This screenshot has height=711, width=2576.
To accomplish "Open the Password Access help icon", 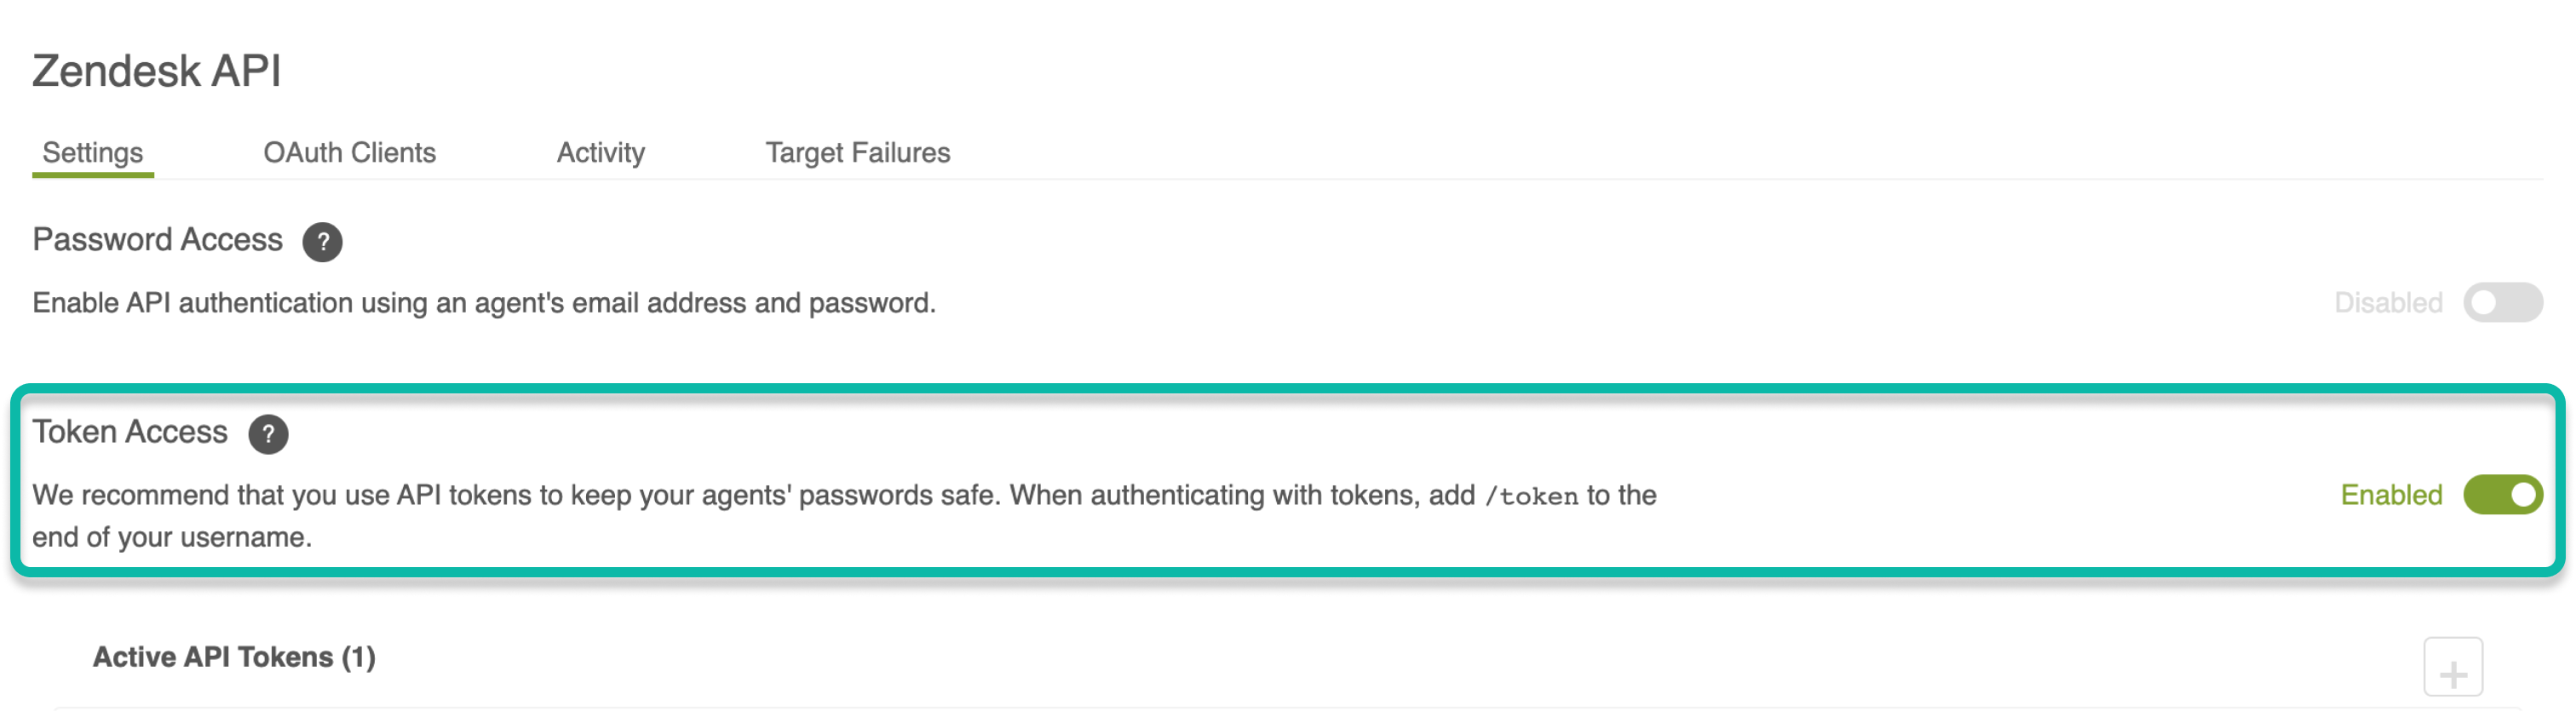I will click(x=322, y=242).
